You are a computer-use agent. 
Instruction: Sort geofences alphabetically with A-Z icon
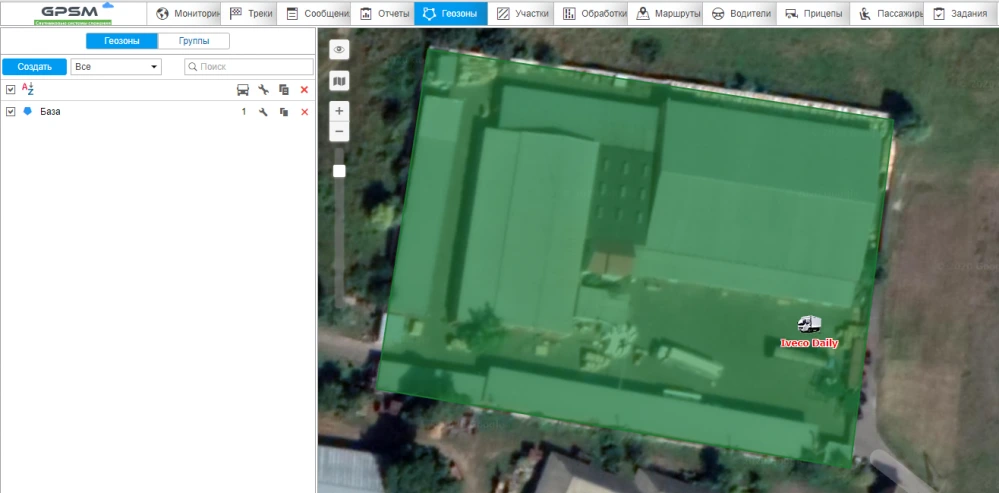27,89
